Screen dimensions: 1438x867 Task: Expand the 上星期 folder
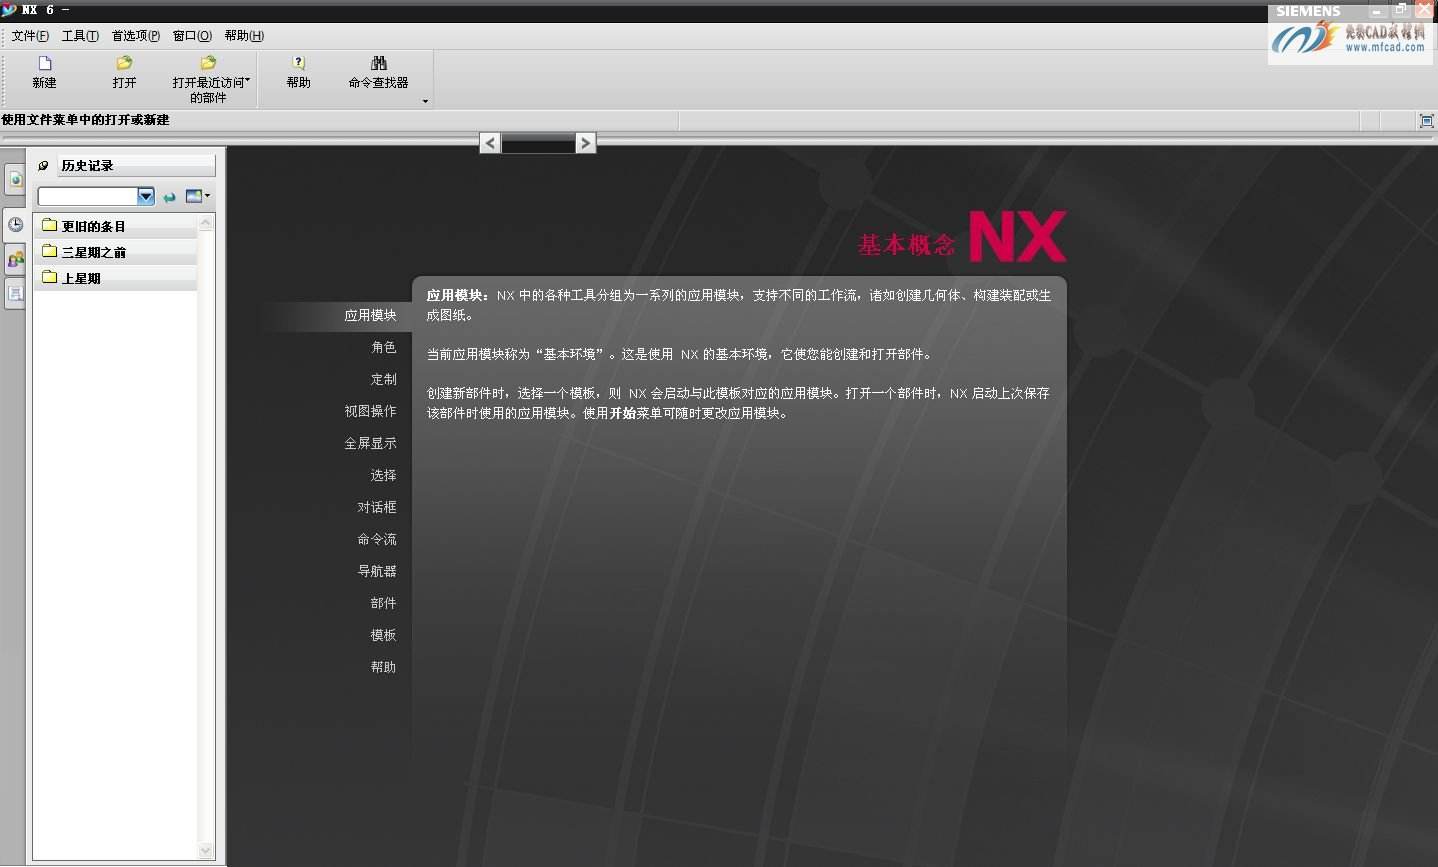pos(115,278)
